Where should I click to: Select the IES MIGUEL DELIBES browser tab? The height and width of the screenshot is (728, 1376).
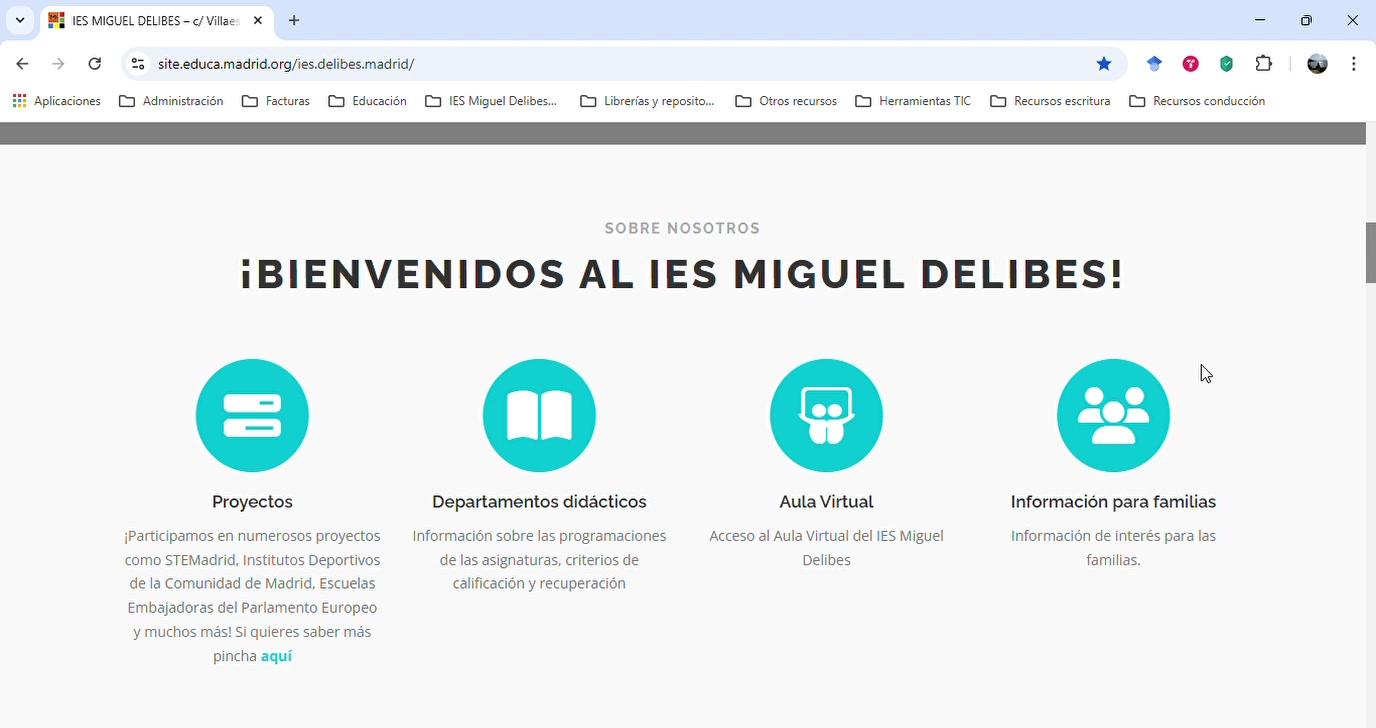[156, 21]
